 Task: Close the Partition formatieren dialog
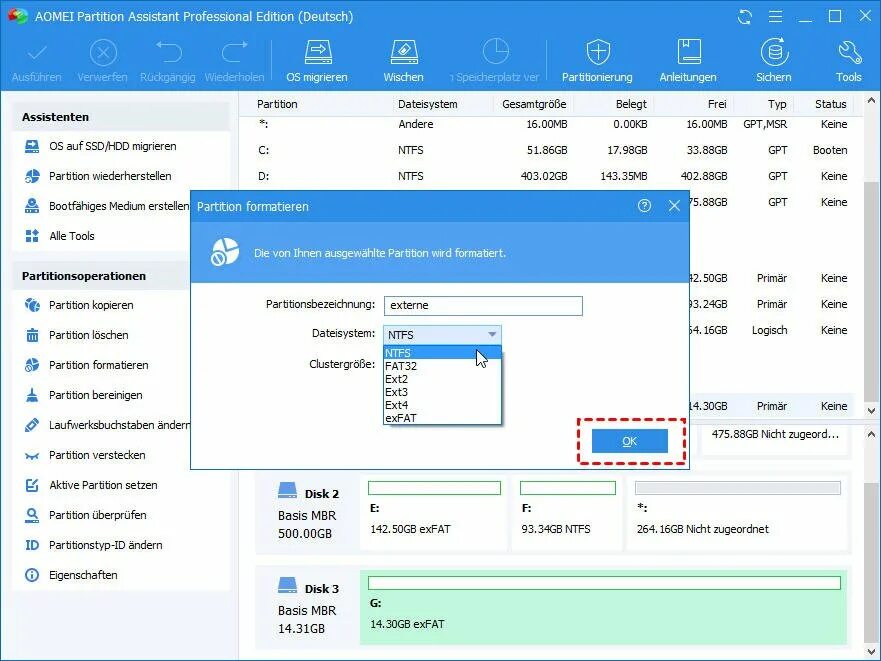674,206
